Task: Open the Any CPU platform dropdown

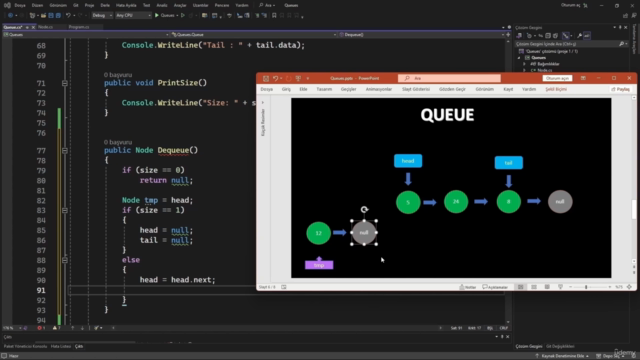Action: click(133, 16)
